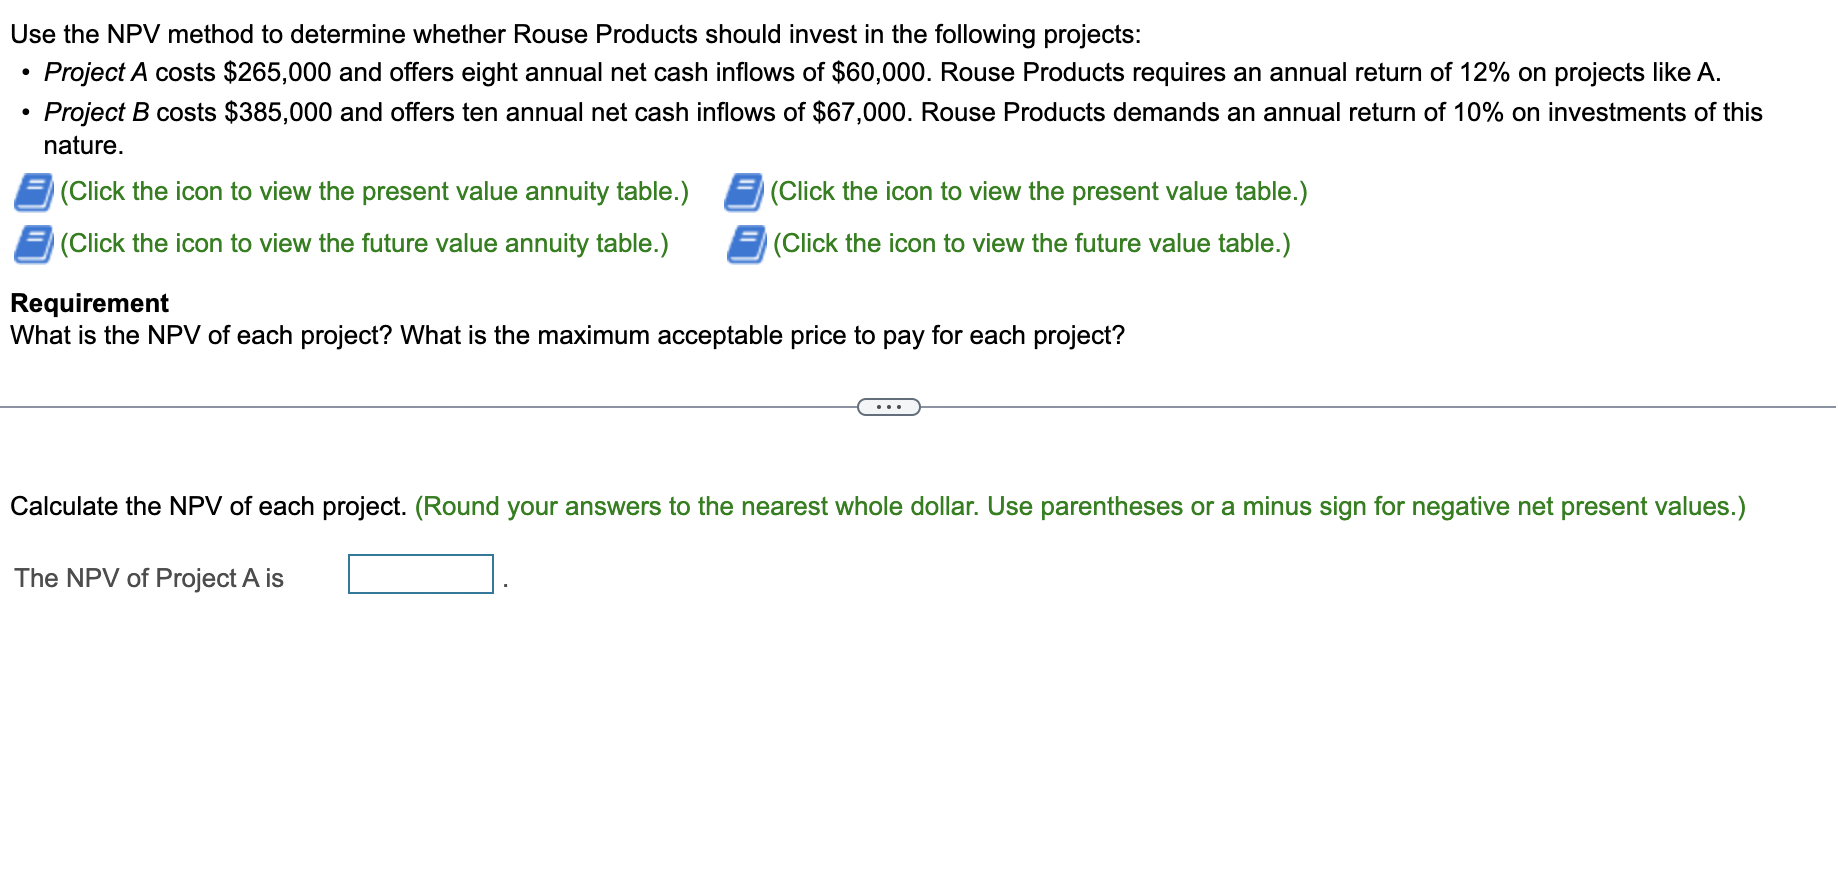Click the Requirement heading text

[88, 303]
